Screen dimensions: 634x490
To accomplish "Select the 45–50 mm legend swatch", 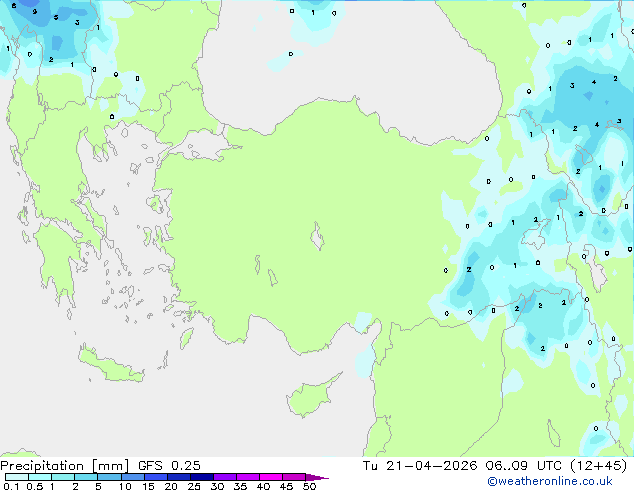I will point(294,477).
